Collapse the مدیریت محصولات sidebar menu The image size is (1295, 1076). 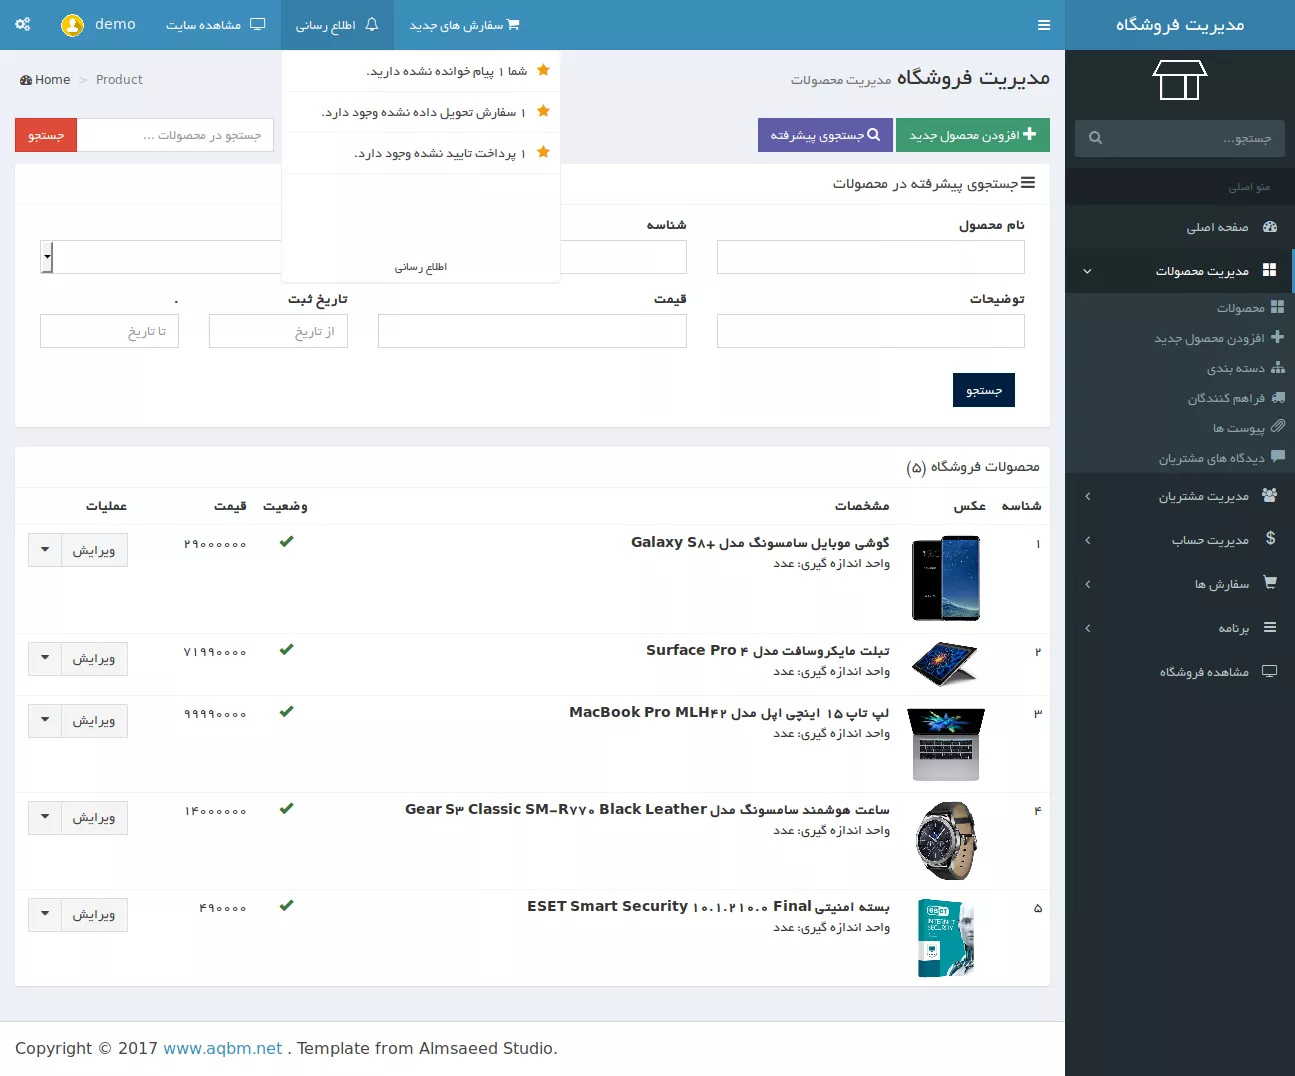pos(1088,271)
